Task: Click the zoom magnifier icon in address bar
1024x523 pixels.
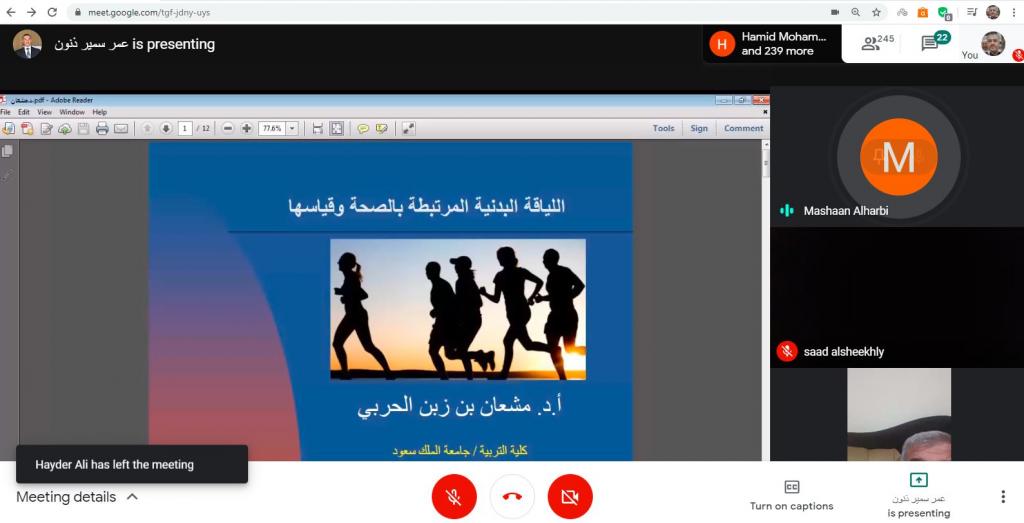Action: (856, 12)
